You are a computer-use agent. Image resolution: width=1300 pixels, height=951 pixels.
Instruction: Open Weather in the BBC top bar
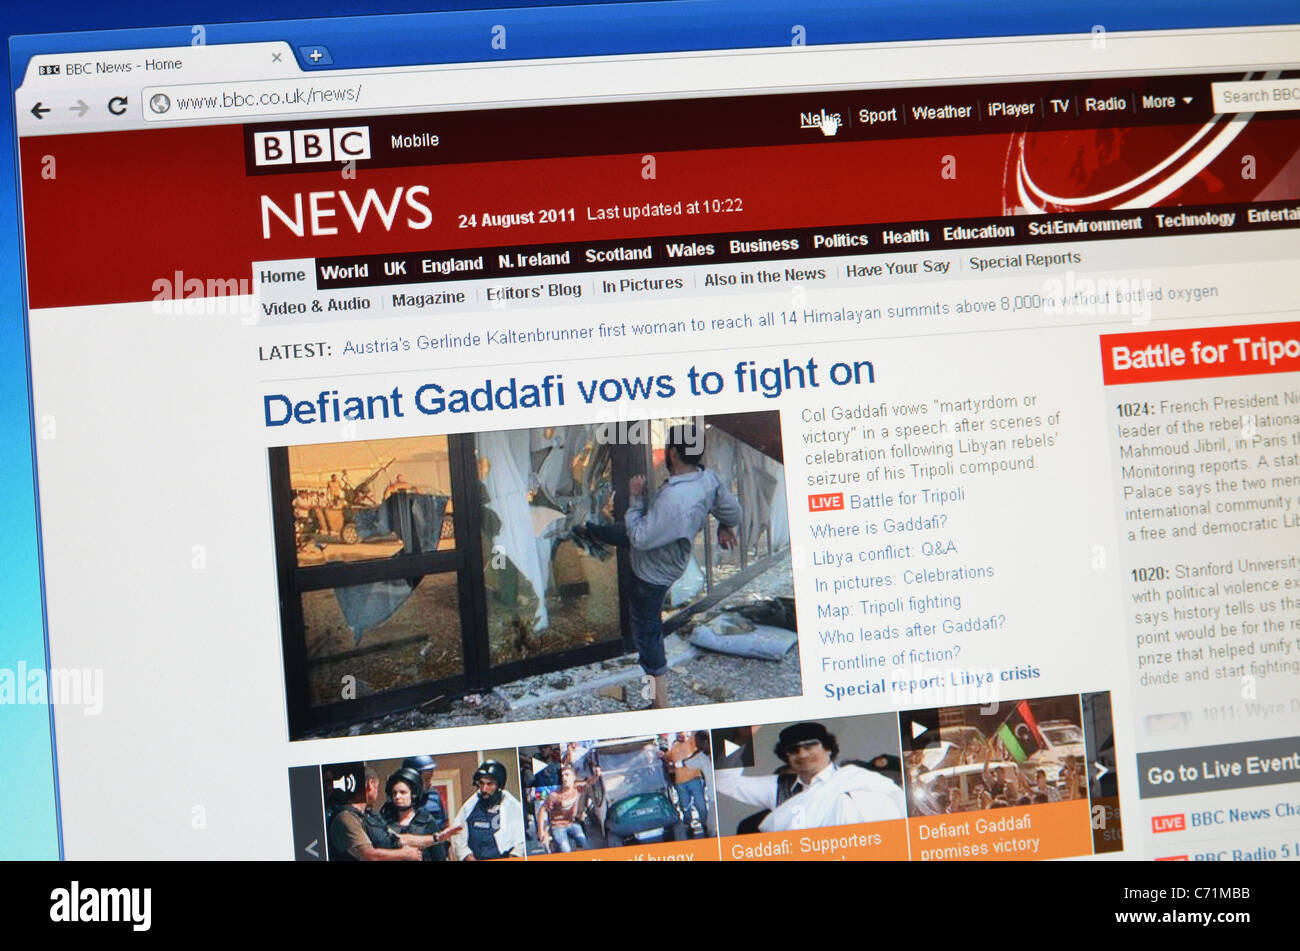tap(941, 112)
